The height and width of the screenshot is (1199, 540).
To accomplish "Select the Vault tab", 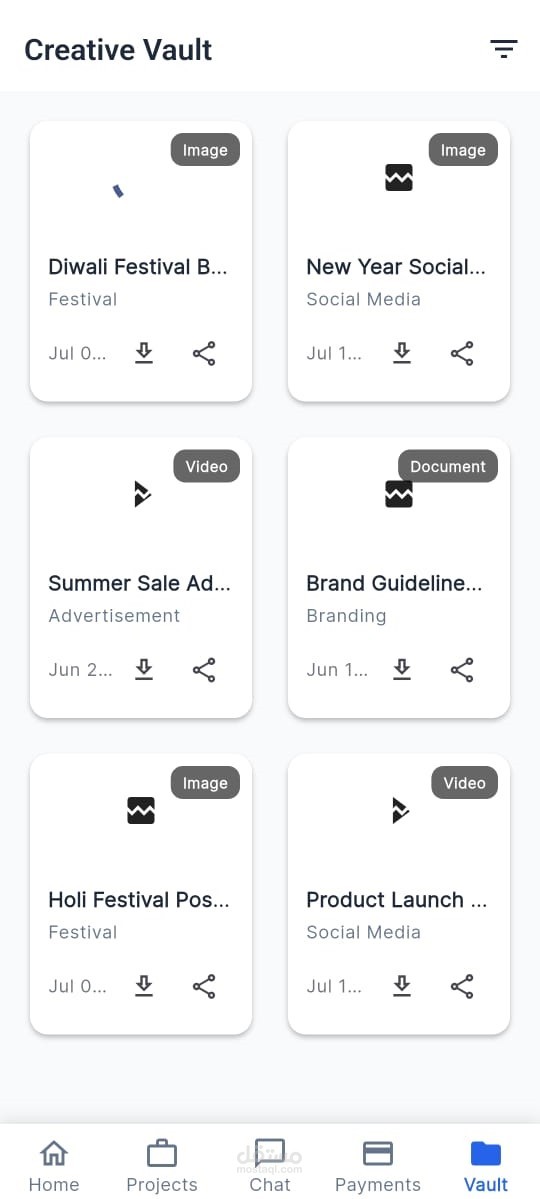I will 486,1165.
